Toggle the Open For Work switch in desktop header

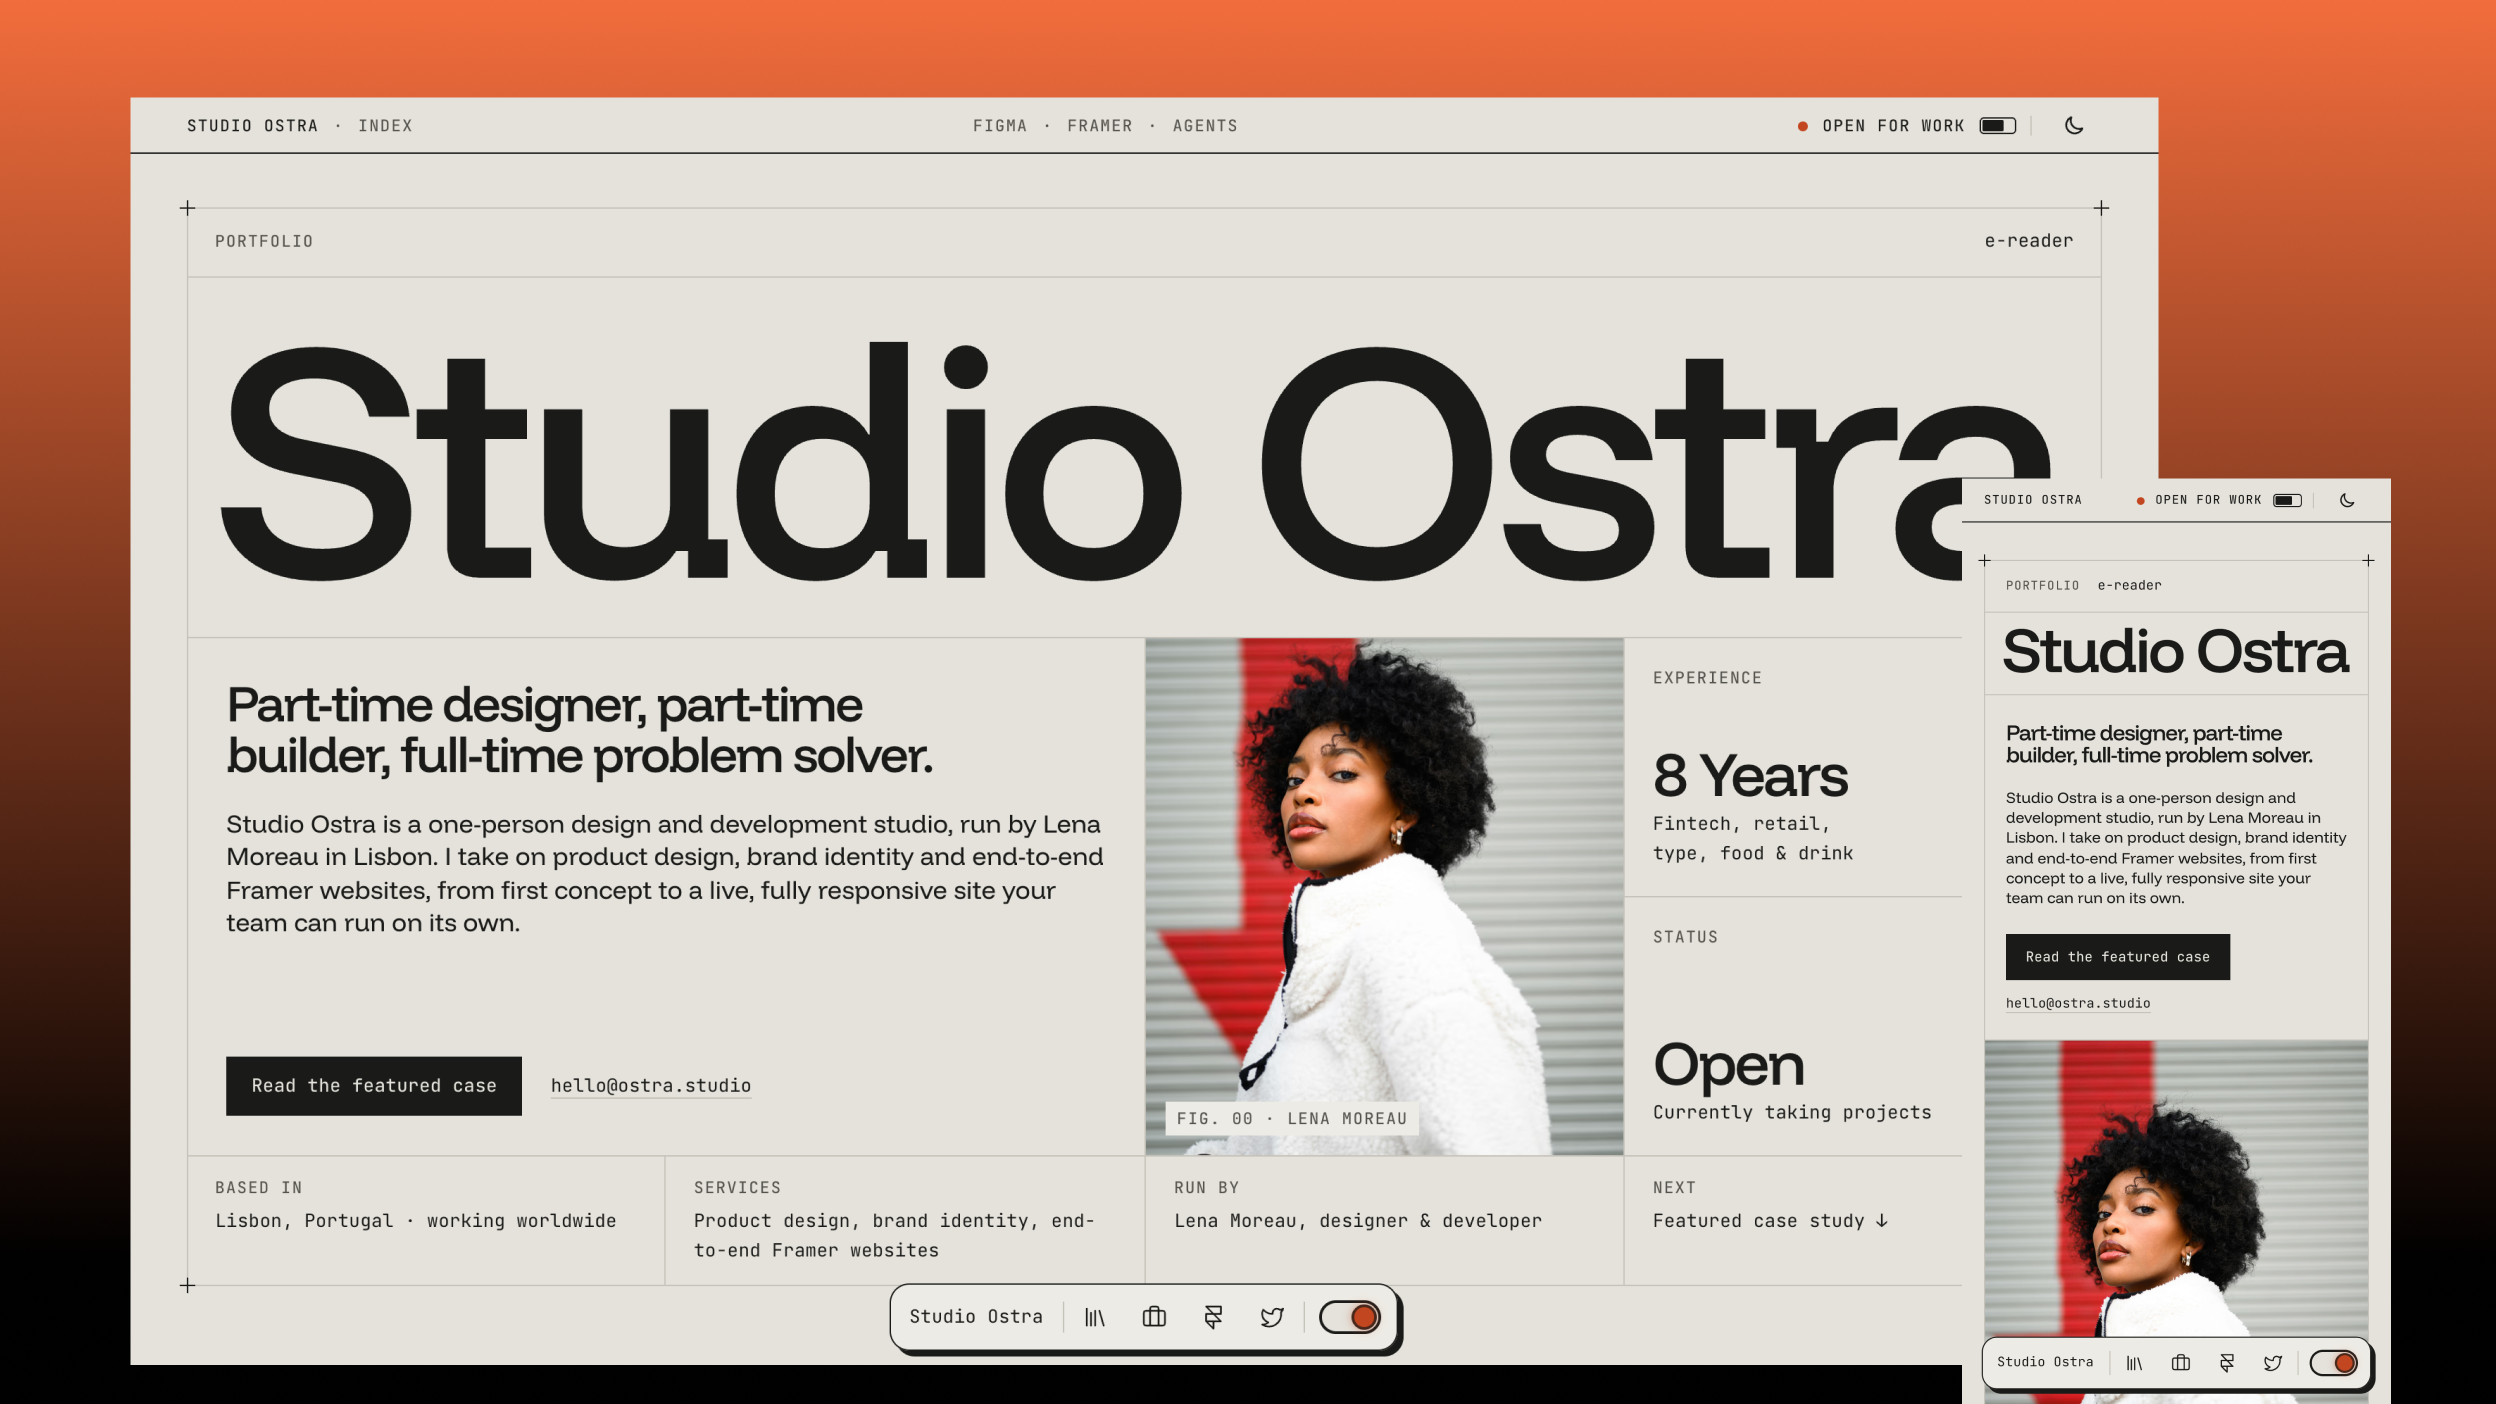1998,126
